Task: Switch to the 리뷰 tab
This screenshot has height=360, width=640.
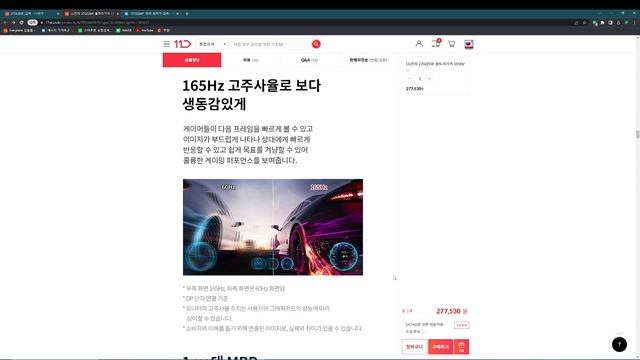Action: click(250, 60)
